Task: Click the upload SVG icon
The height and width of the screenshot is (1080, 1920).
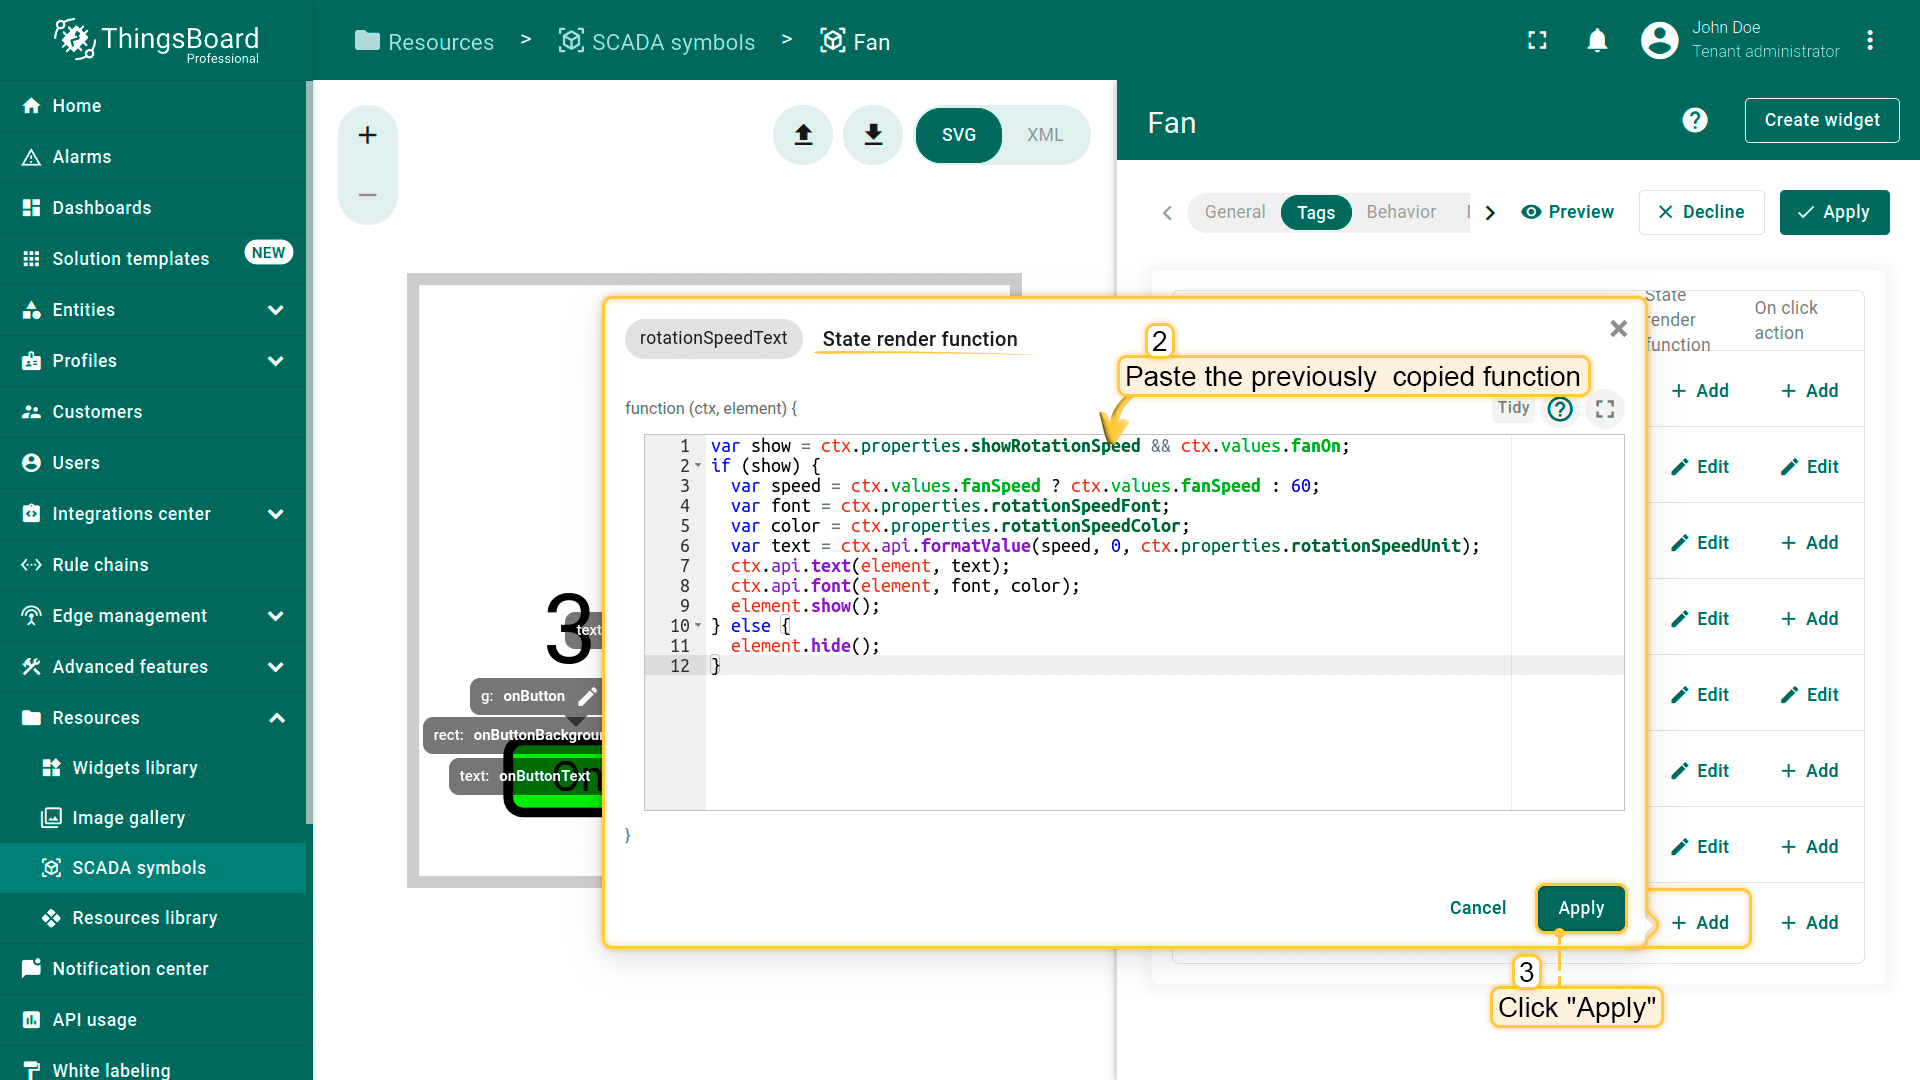Action: tap(803, 135)
